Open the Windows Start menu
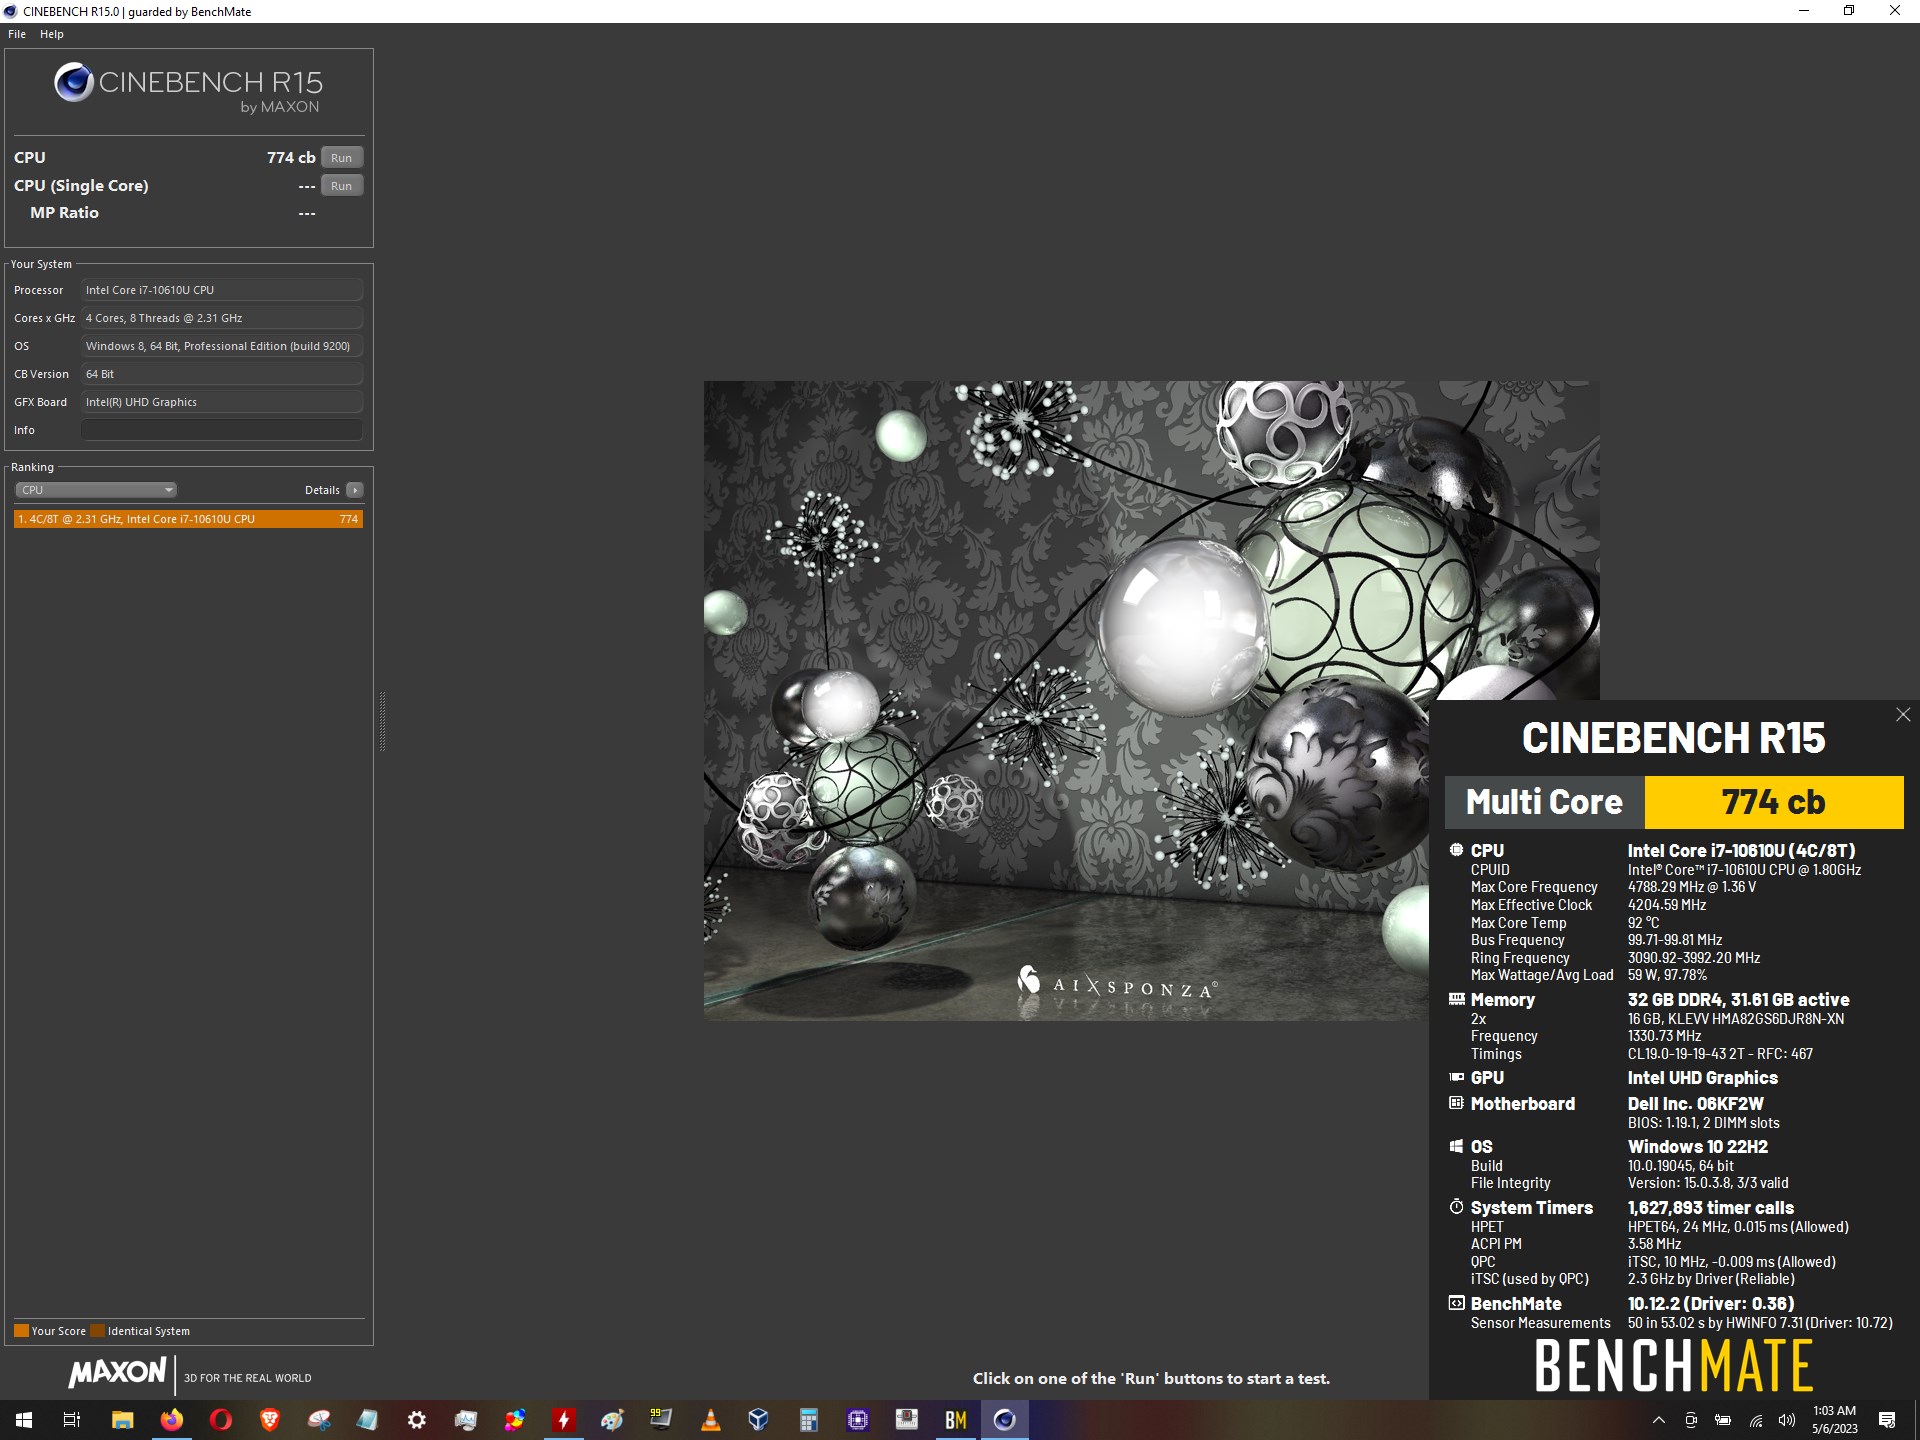The height and width of the screenshot is (1440, 1920). point(24,1420)
